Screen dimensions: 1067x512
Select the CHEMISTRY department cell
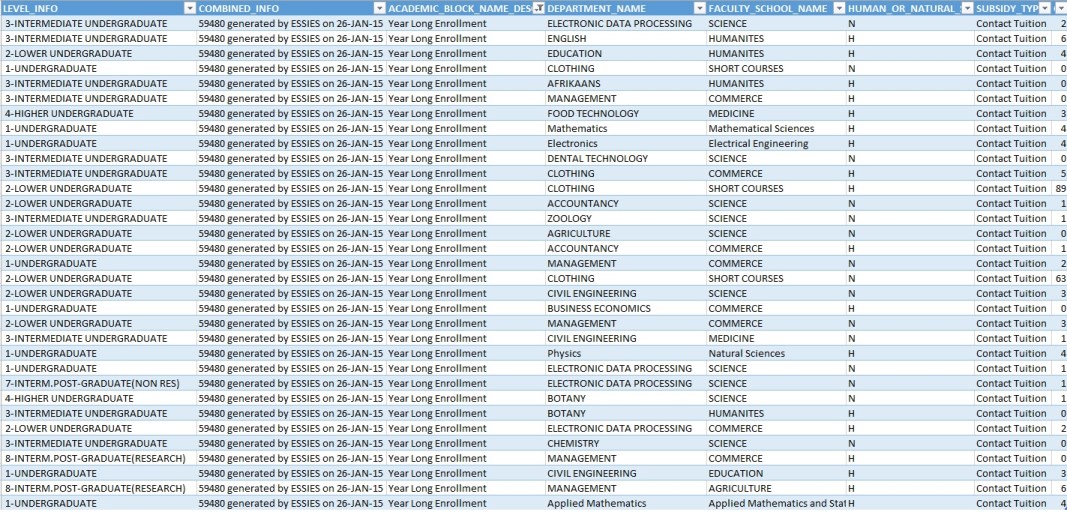[x=625, y=443]
